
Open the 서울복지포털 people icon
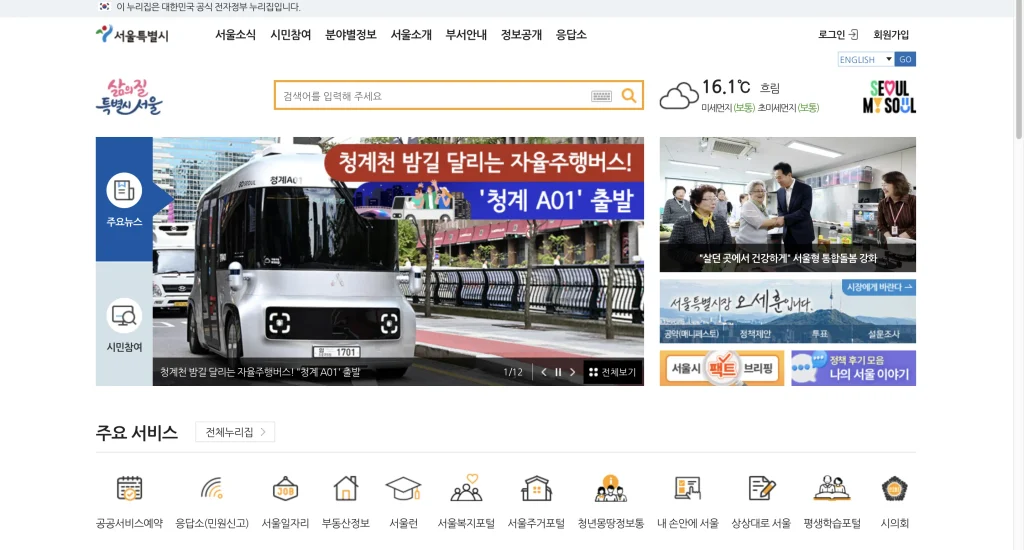(x=466, y=488)
